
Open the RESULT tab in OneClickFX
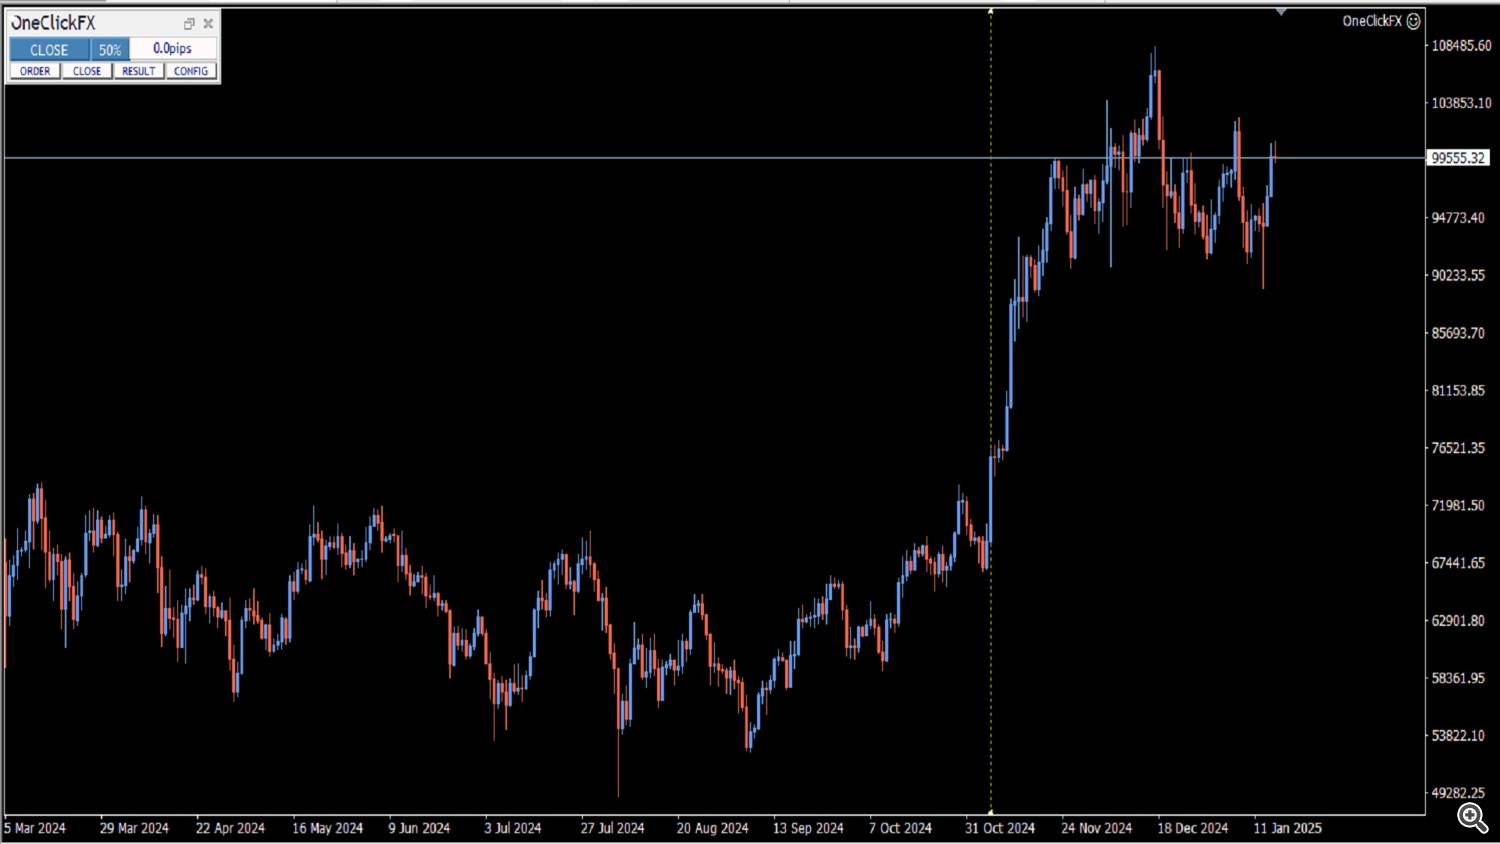point(138,71)
